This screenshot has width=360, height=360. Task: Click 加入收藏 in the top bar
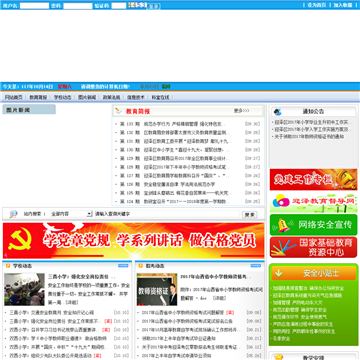[343, 5]
